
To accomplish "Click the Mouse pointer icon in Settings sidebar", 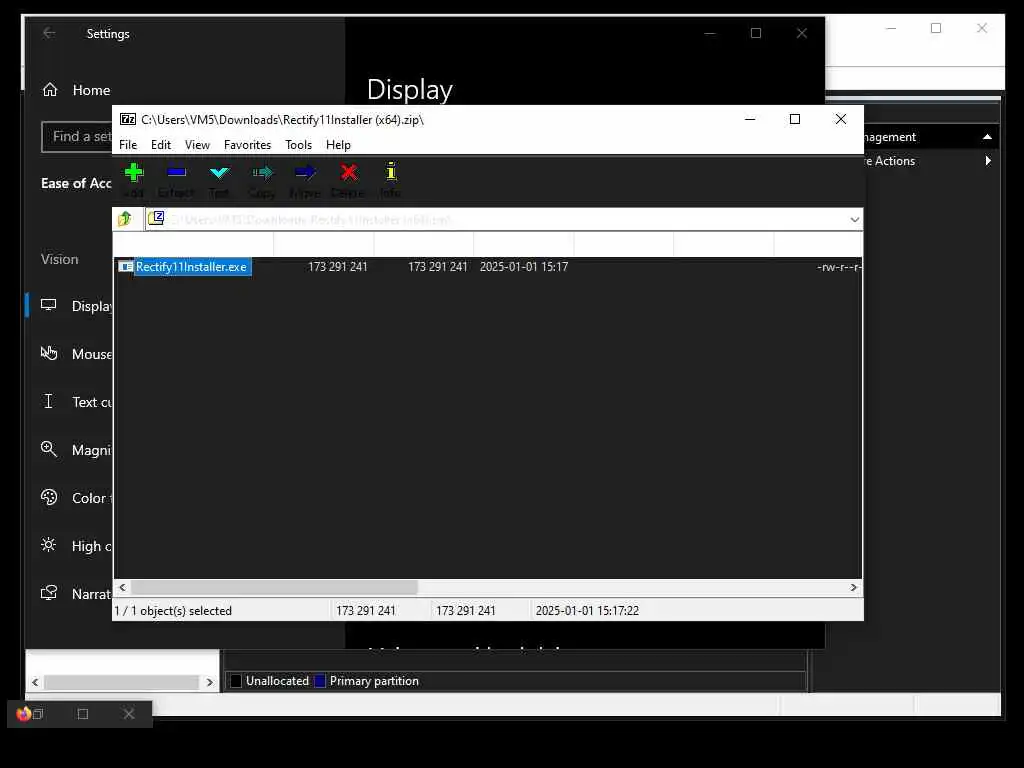I will tap(49, 353).
